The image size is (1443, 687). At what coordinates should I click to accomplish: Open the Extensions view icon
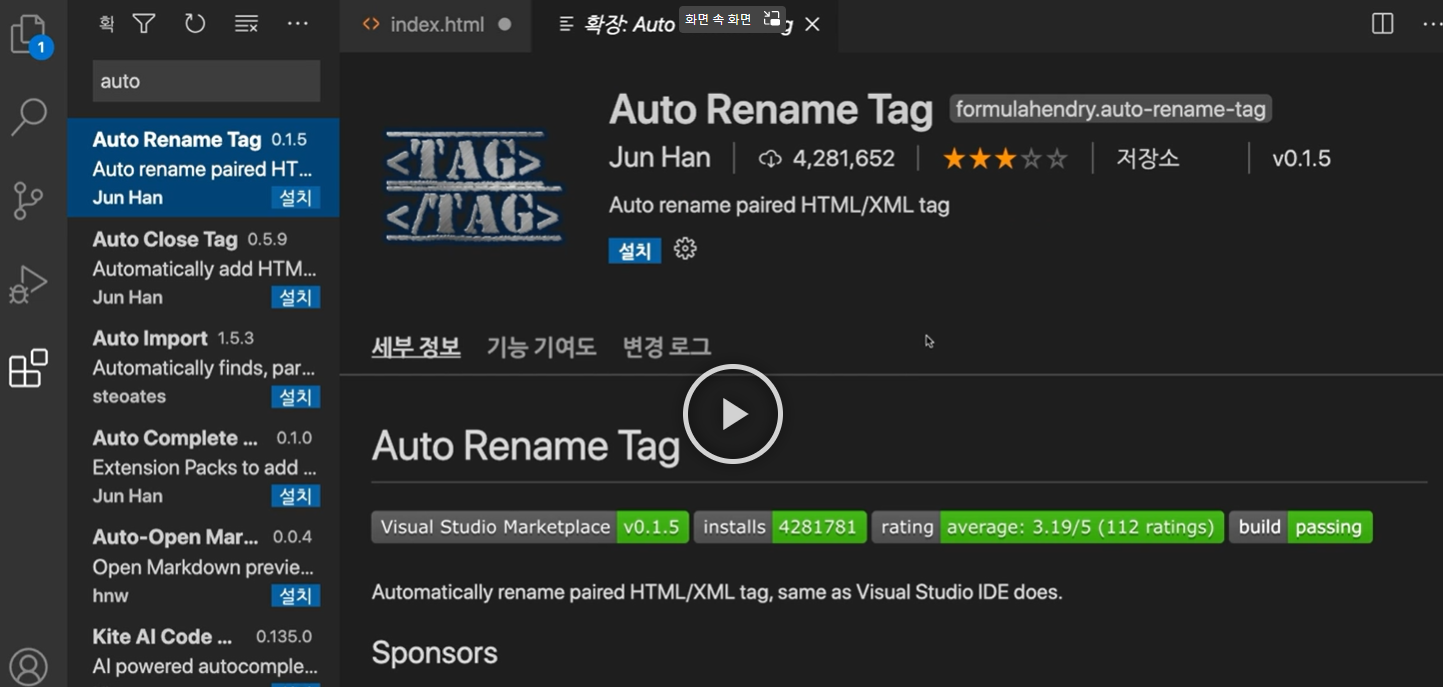click(x=29, y=368)
